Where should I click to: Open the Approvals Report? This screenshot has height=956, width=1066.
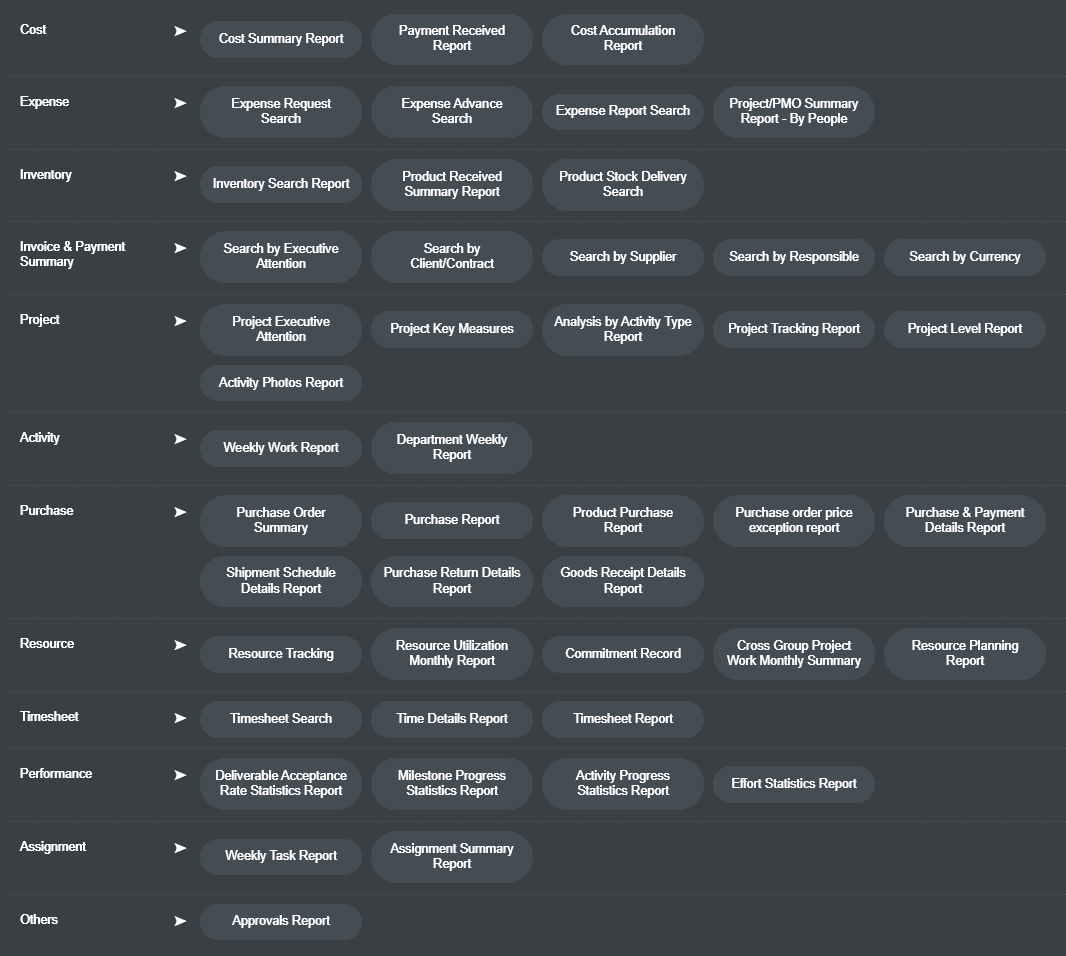[281, 921]
